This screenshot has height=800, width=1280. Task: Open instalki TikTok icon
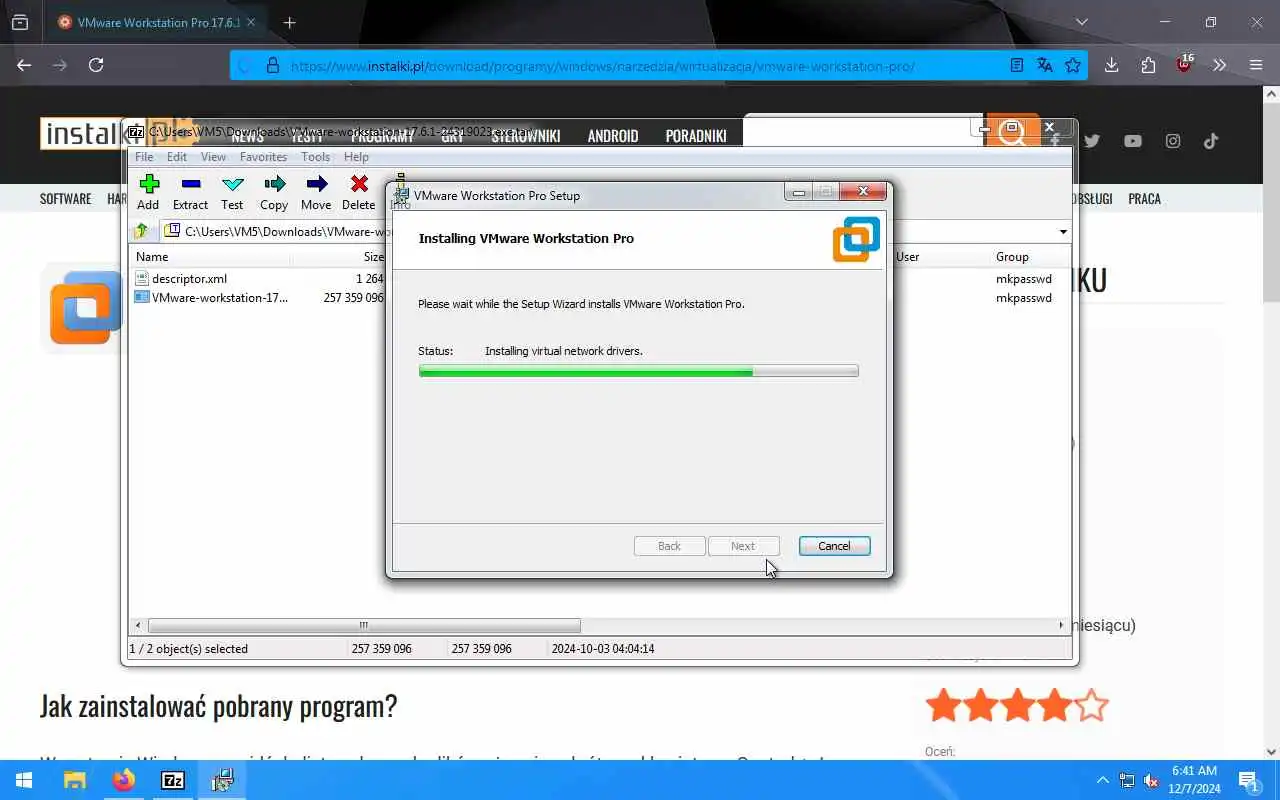point(1211,141)
